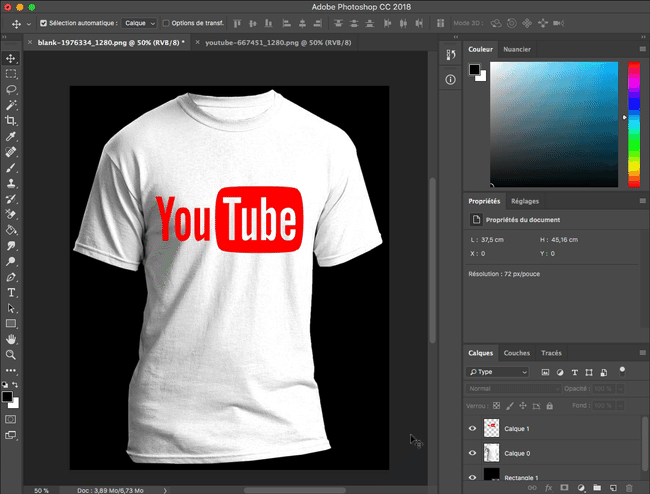The height and width of the screenshot is (494, 650).
Task: Hide the Calque 1 layer
Action: coord(472,429)
